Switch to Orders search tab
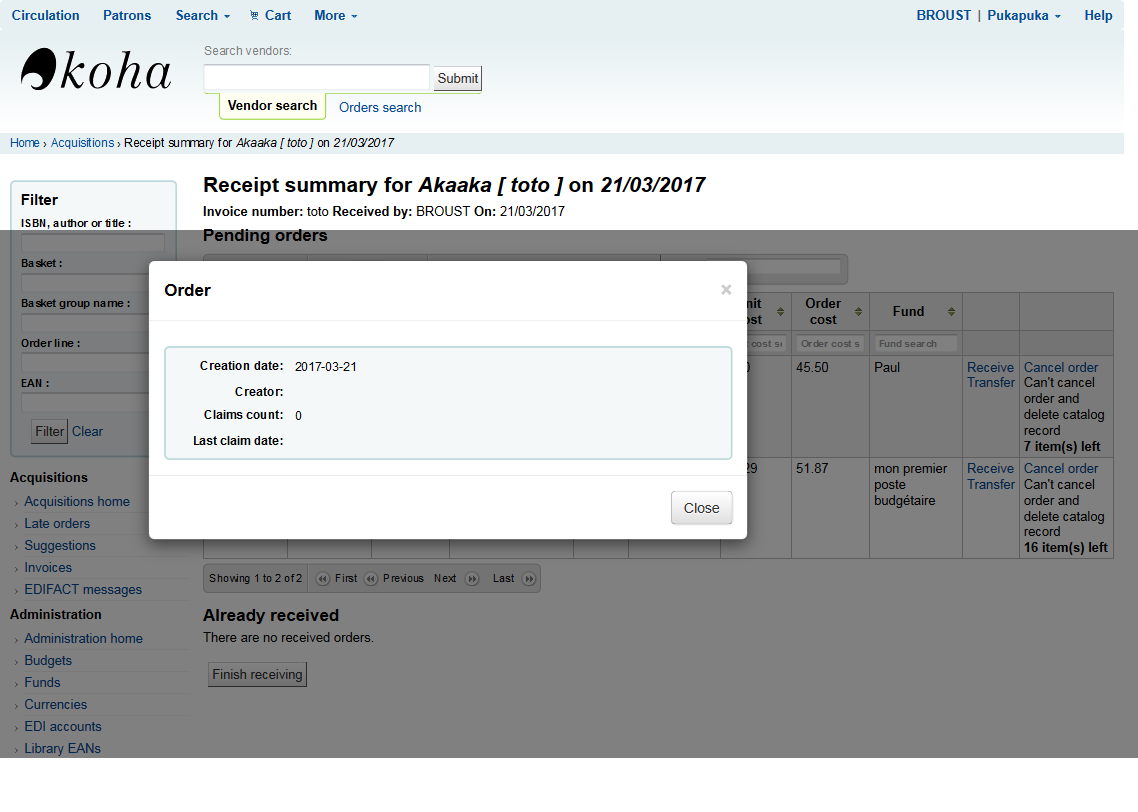This screenshot has width=1138, height=812. (380, 107)
